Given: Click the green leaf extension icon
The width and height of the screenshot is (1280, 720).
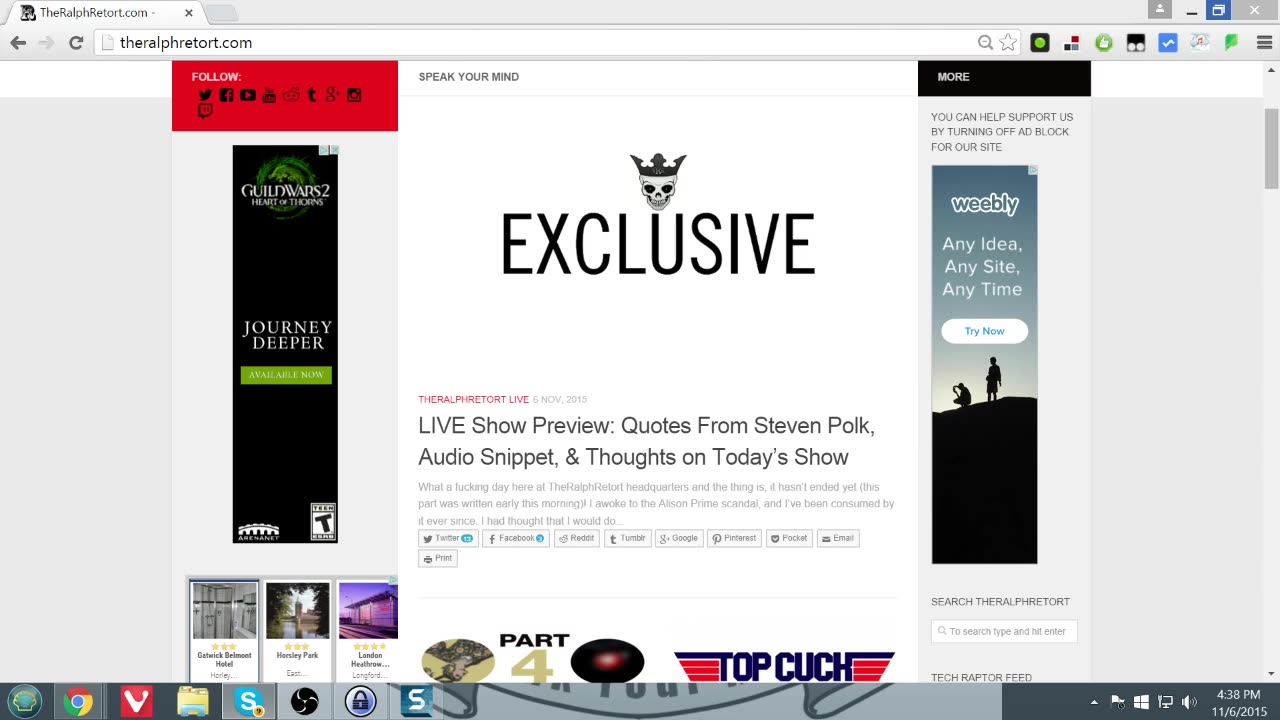Looking at the screenshot, I should click(1232, 43).
